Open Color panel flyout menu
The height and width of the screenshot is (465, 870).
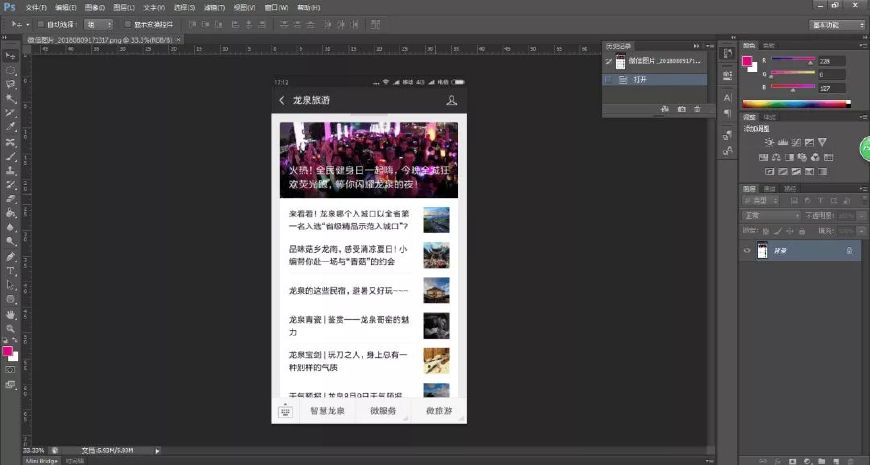tap(863, 46)
